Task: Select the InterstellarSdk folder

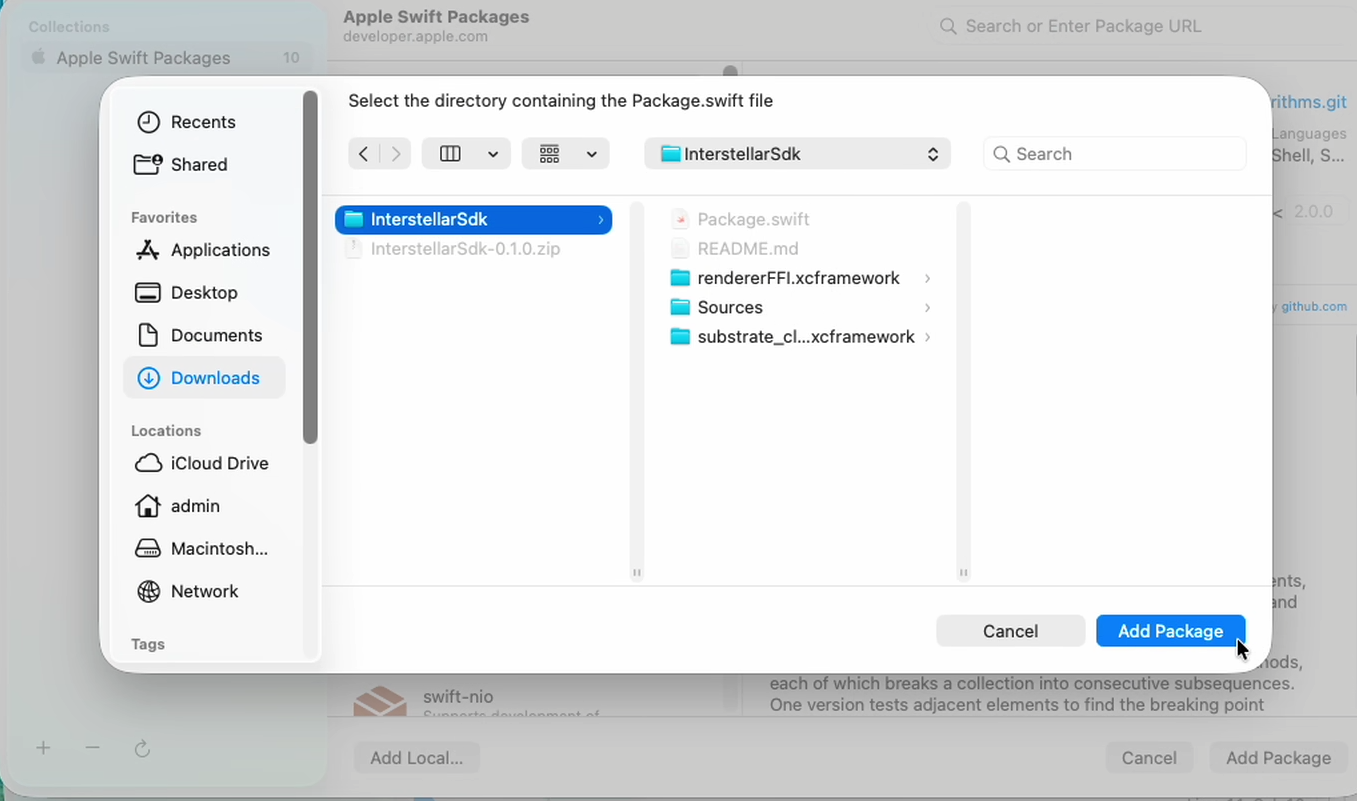Action: (473, 219)
